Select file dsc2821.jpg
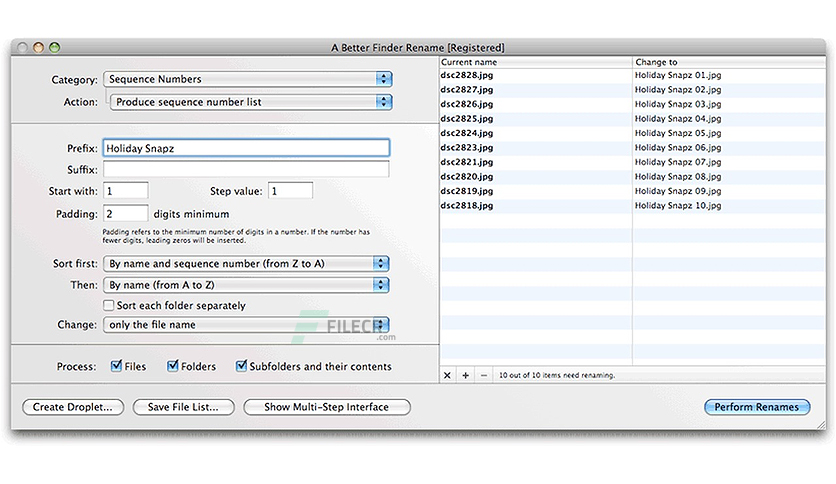 (467, 162)
